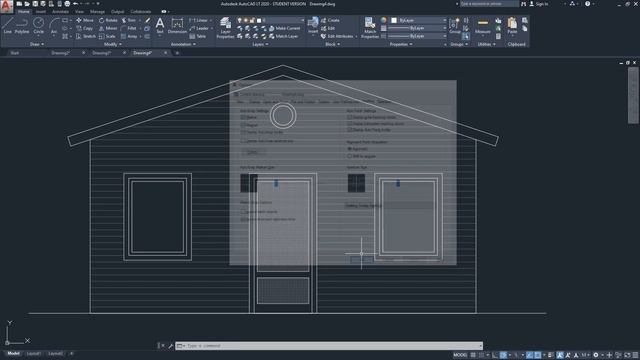Click the Stretch tool
The width and height of the screenshot is (640, 360).
[x=86, y=36]
